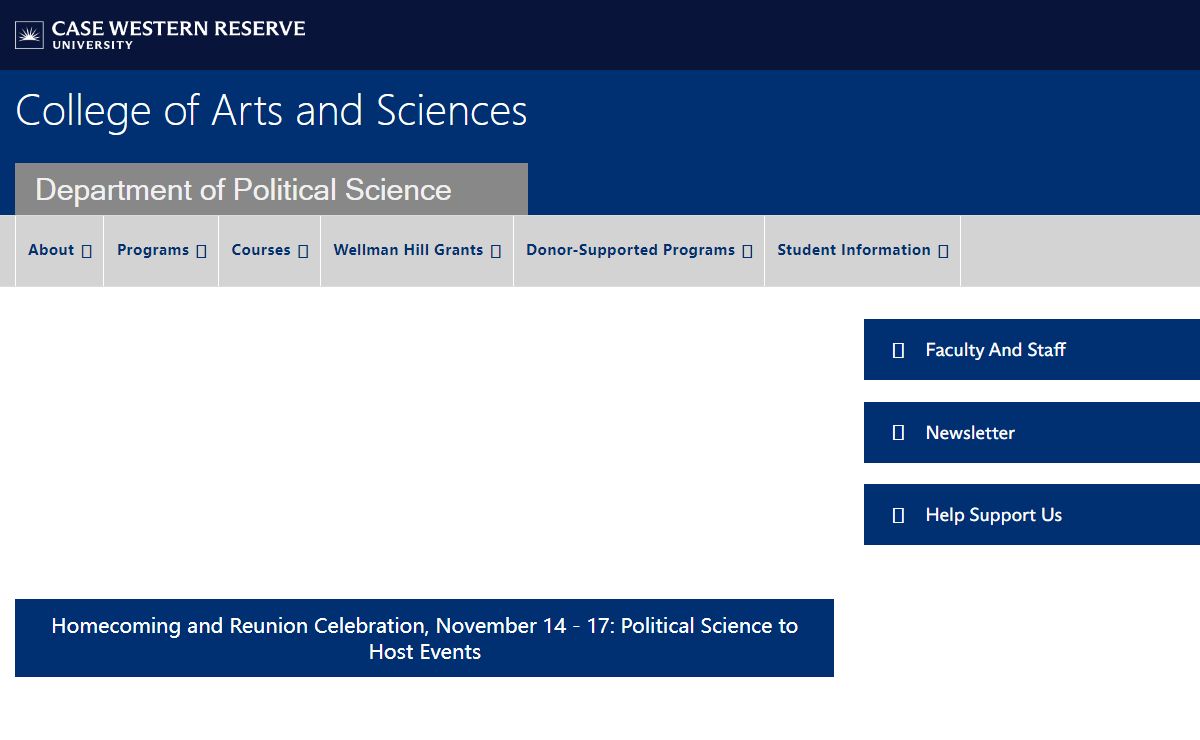The width and height of the screenshot is (1200, 740).
Task: Expand the Courses menu arrow
Action: coord(303,251)
